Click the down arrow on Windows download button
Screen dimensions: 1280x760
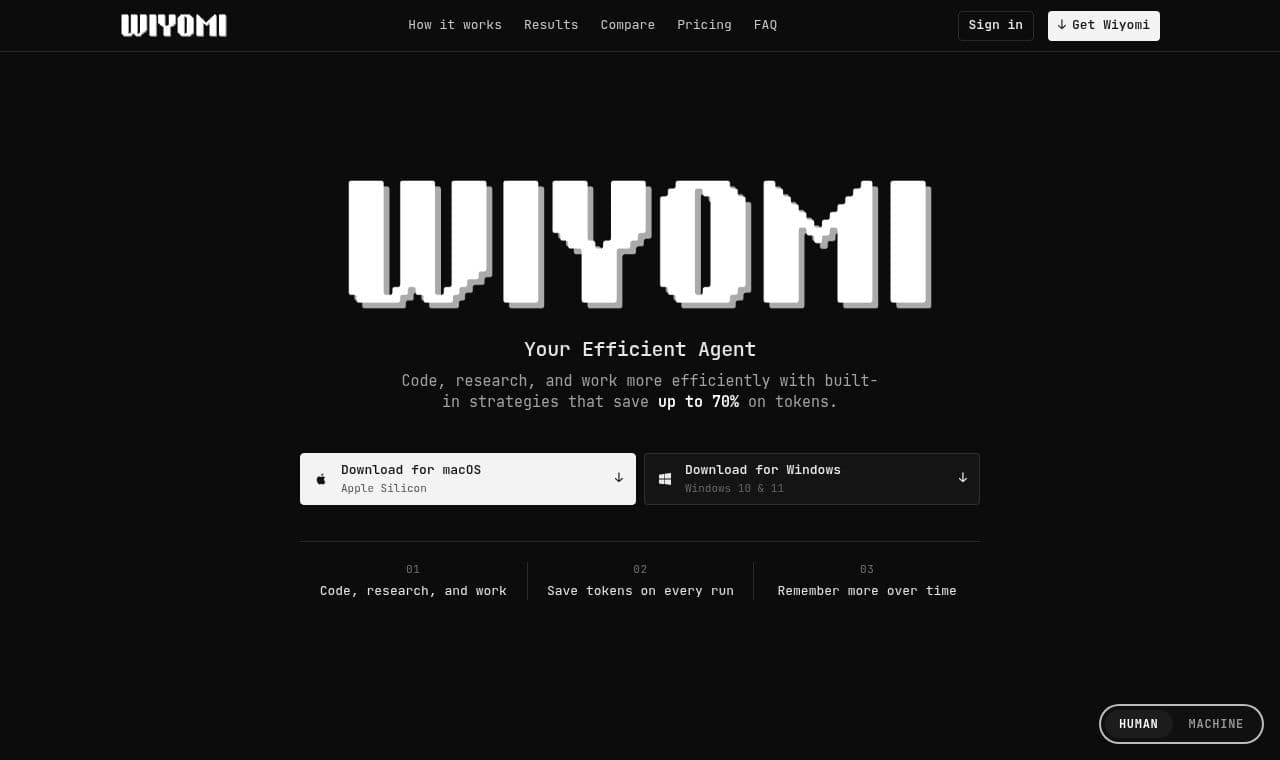click(962, 478)
